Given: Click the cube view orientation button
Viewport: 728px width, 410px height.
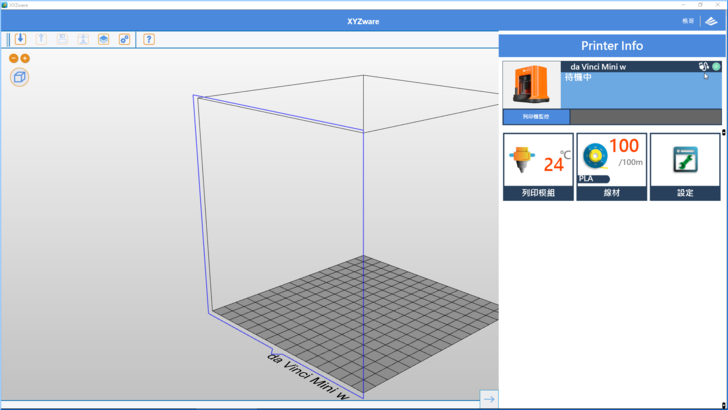Looking at the screenshot, I should 20,77.
